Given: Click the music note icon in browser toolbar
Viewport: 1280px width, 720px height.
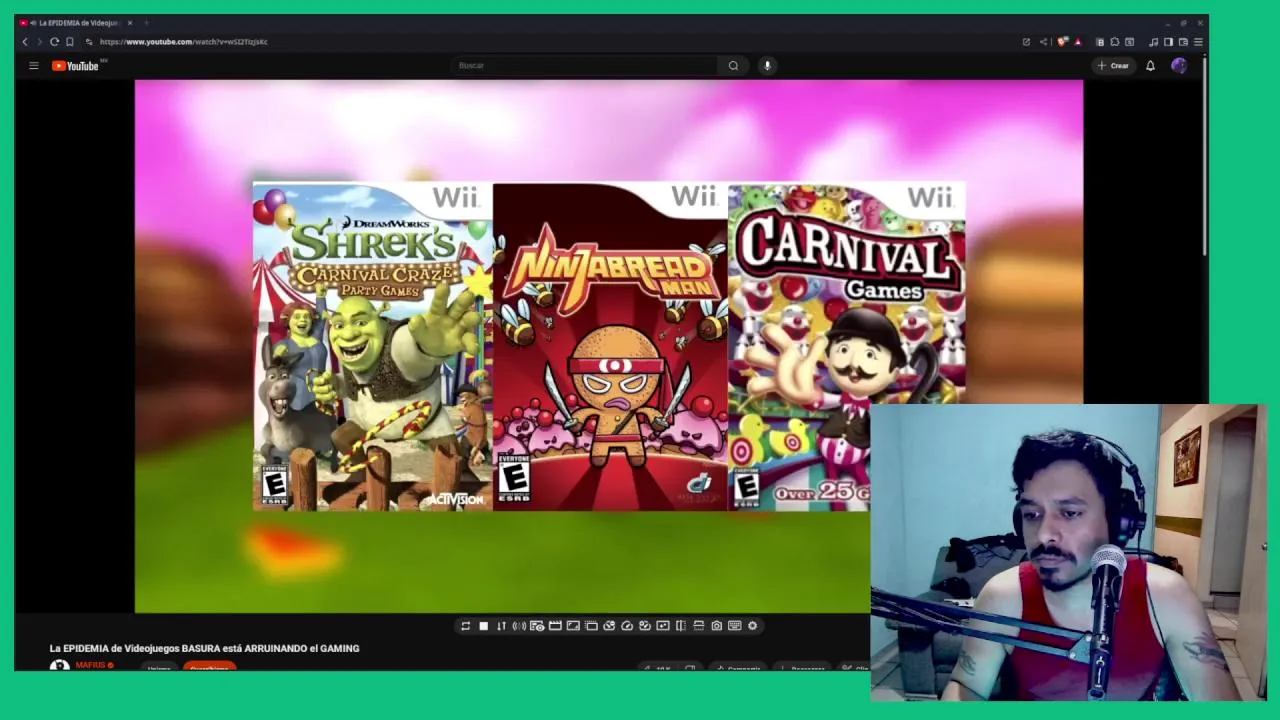Looking at the screenshot, I should (x=1153, y=42).
